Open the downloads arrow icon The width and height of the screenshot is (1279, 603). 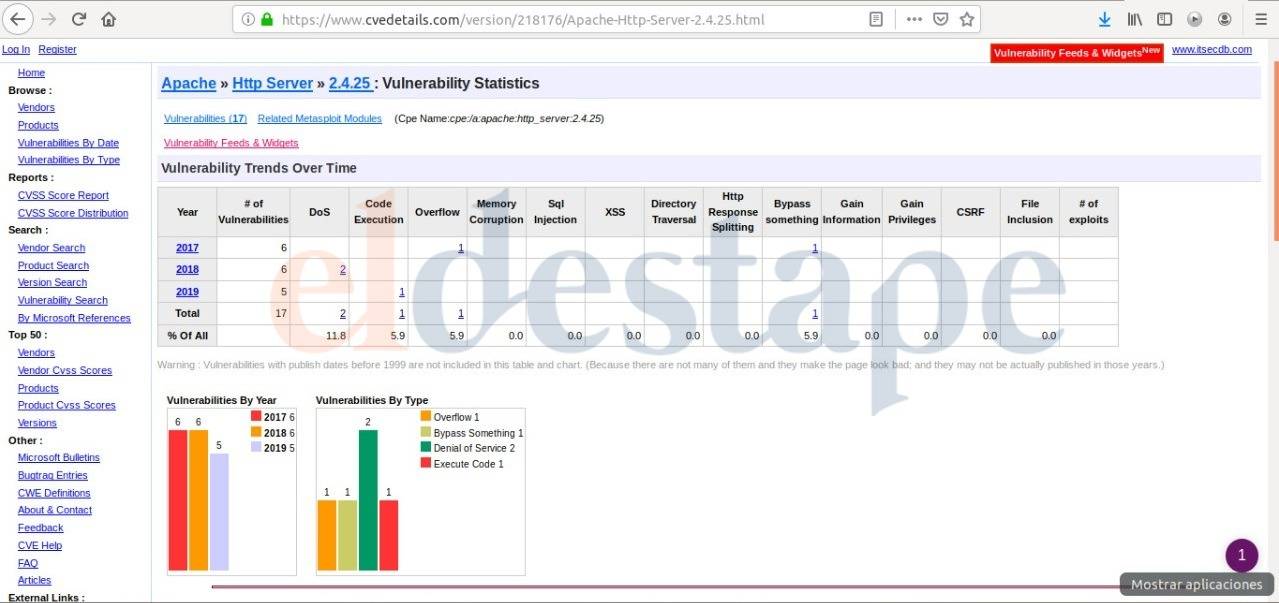tap(1105, 19)
